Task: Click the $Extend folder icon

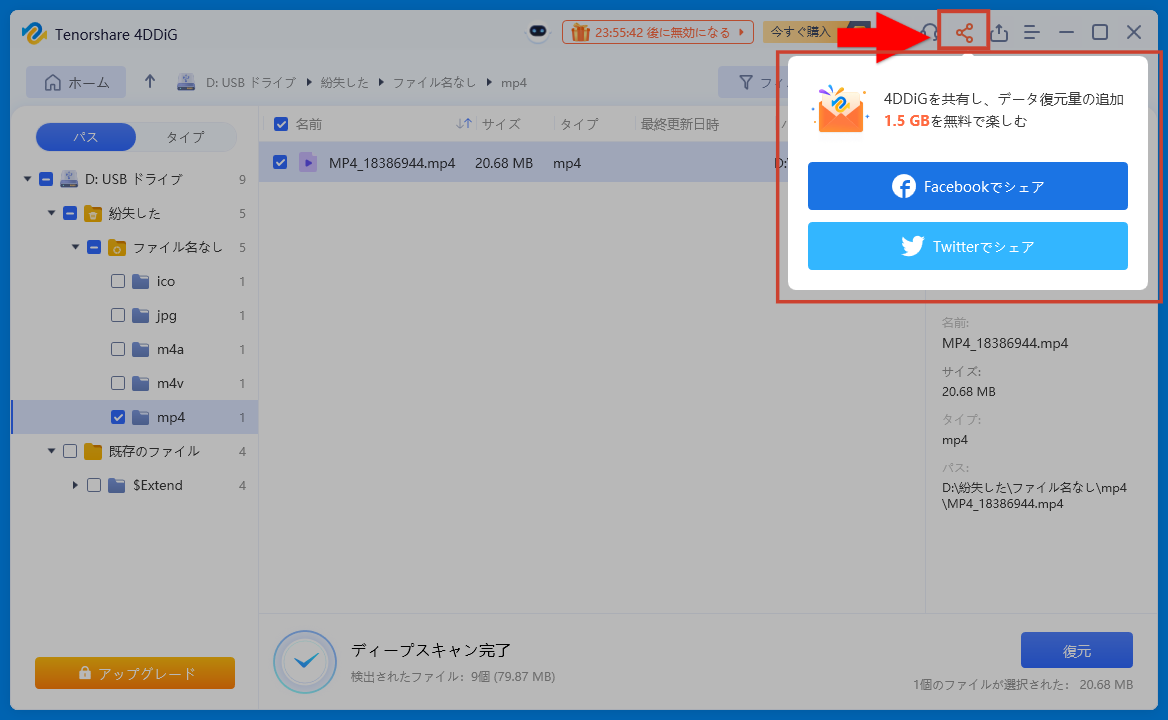Action: (117, 485)
